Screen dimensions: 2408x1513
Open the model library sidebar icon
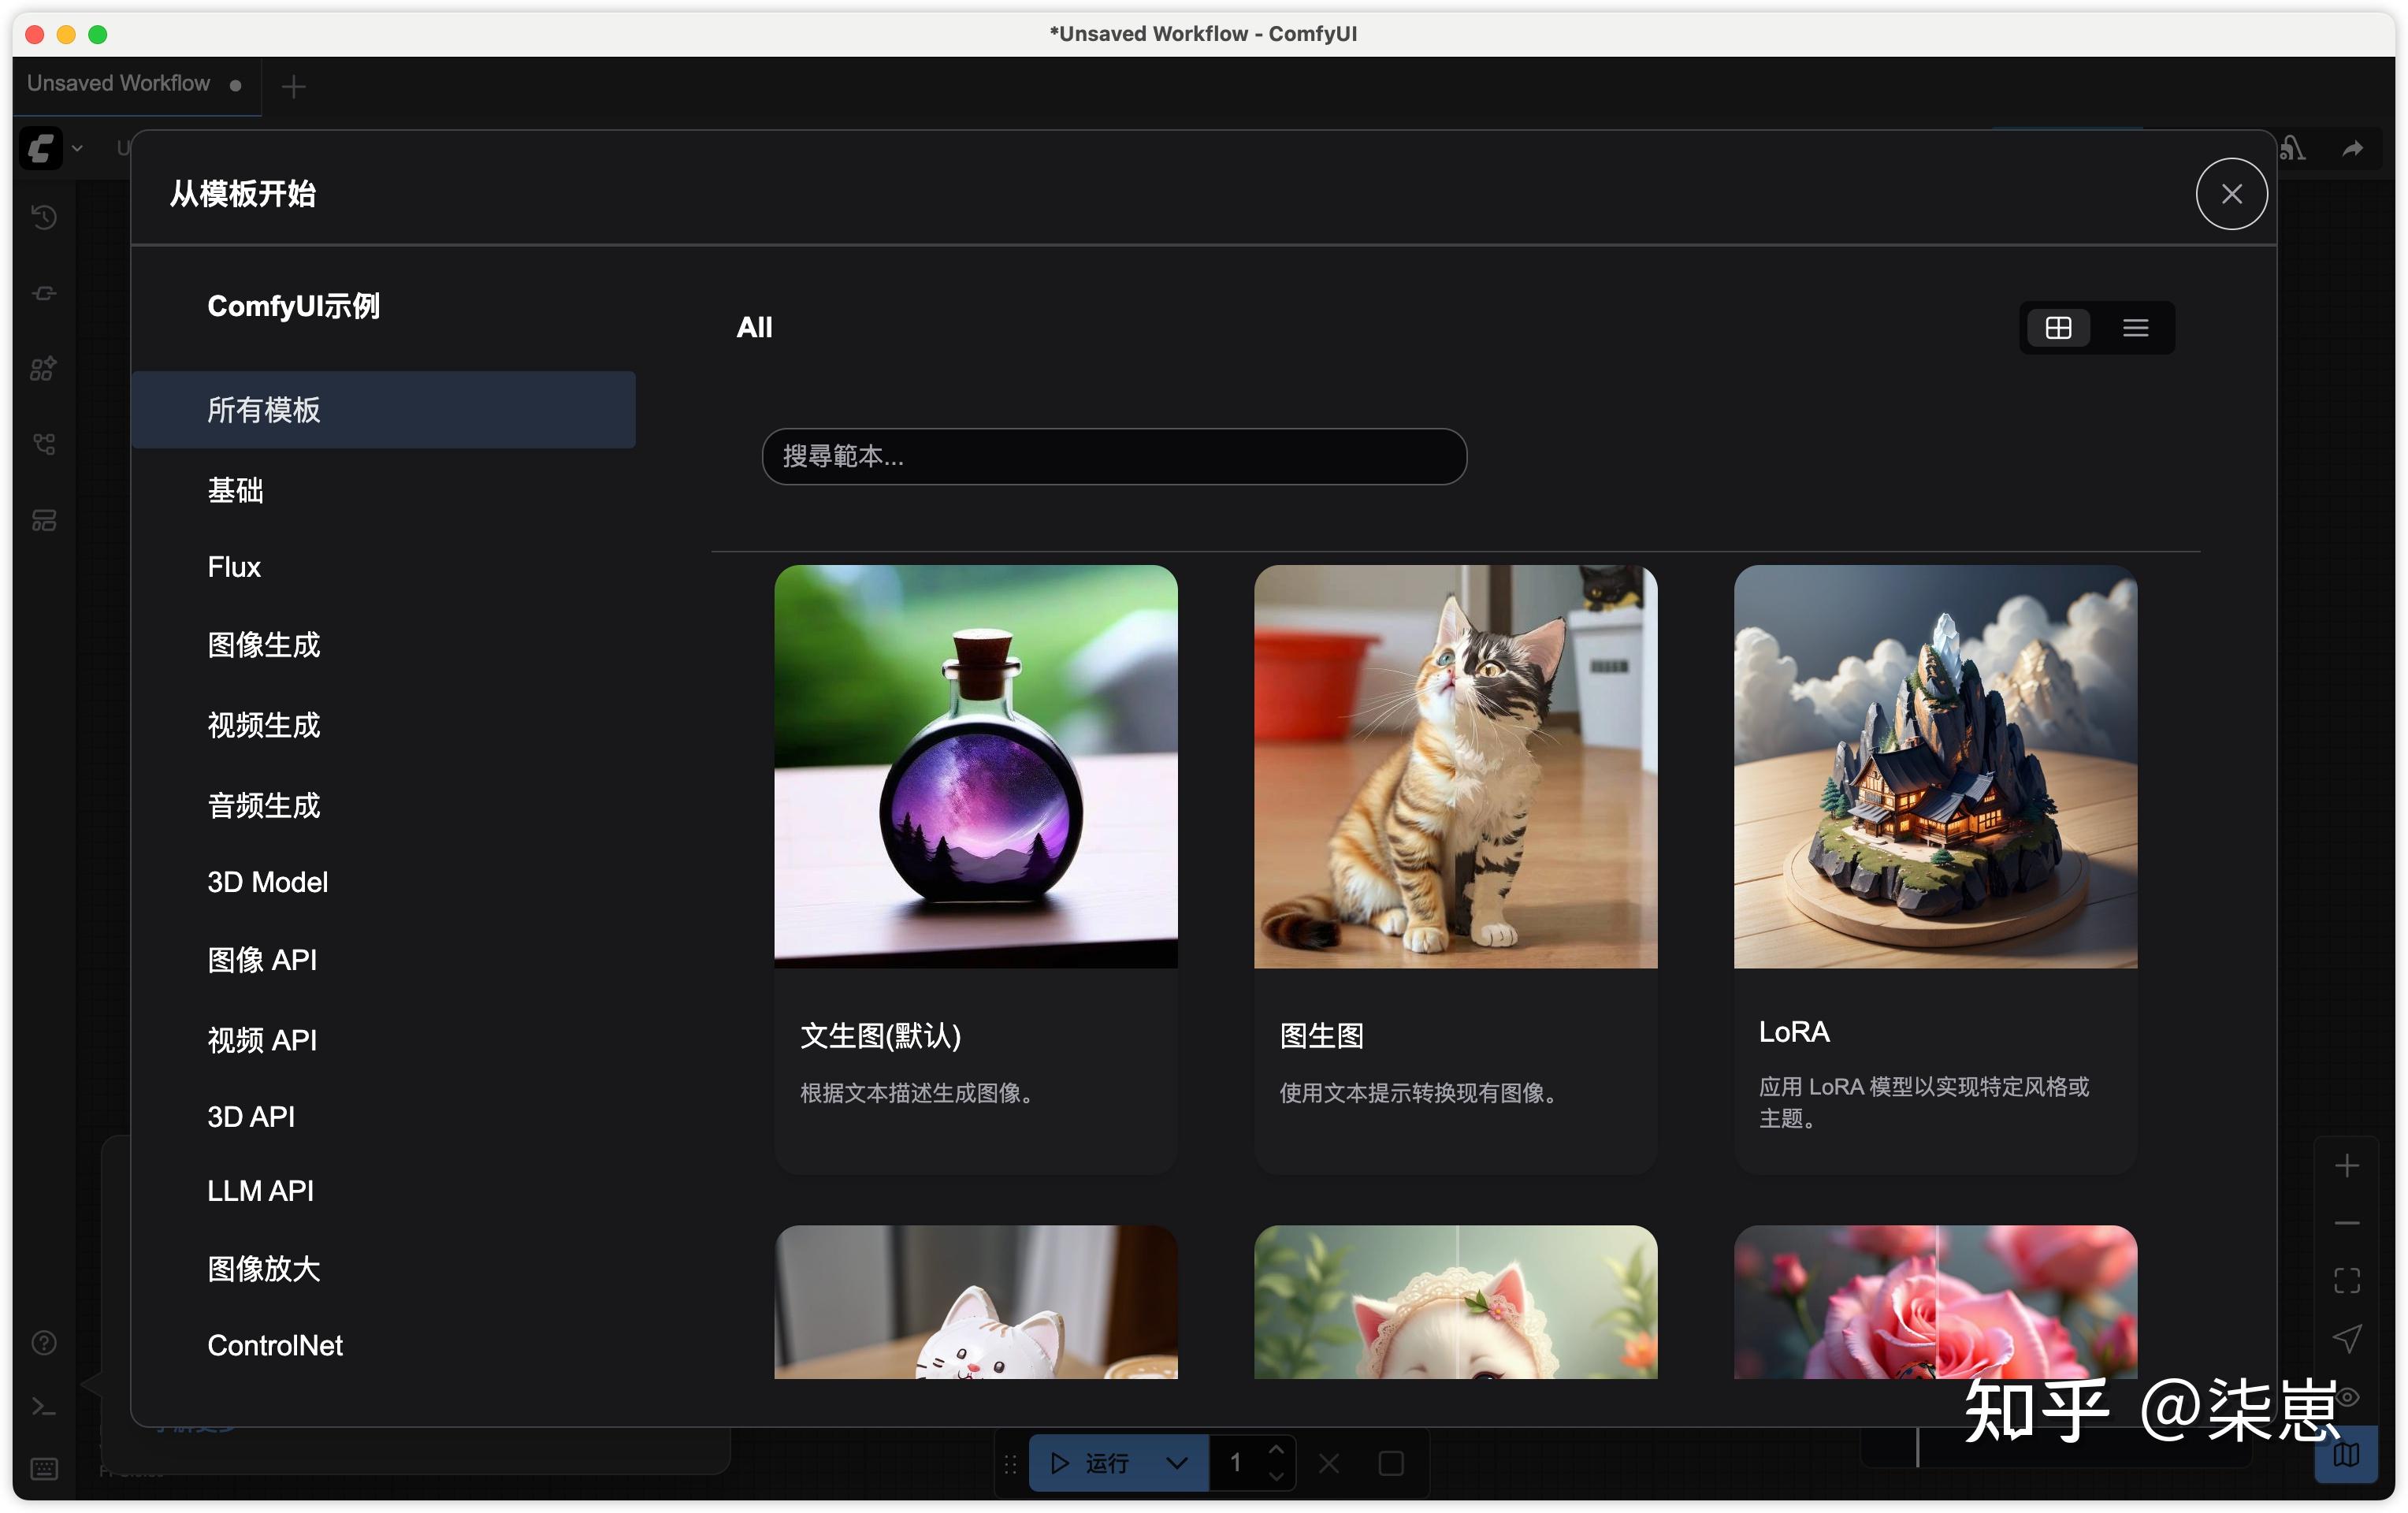point(44,369)
